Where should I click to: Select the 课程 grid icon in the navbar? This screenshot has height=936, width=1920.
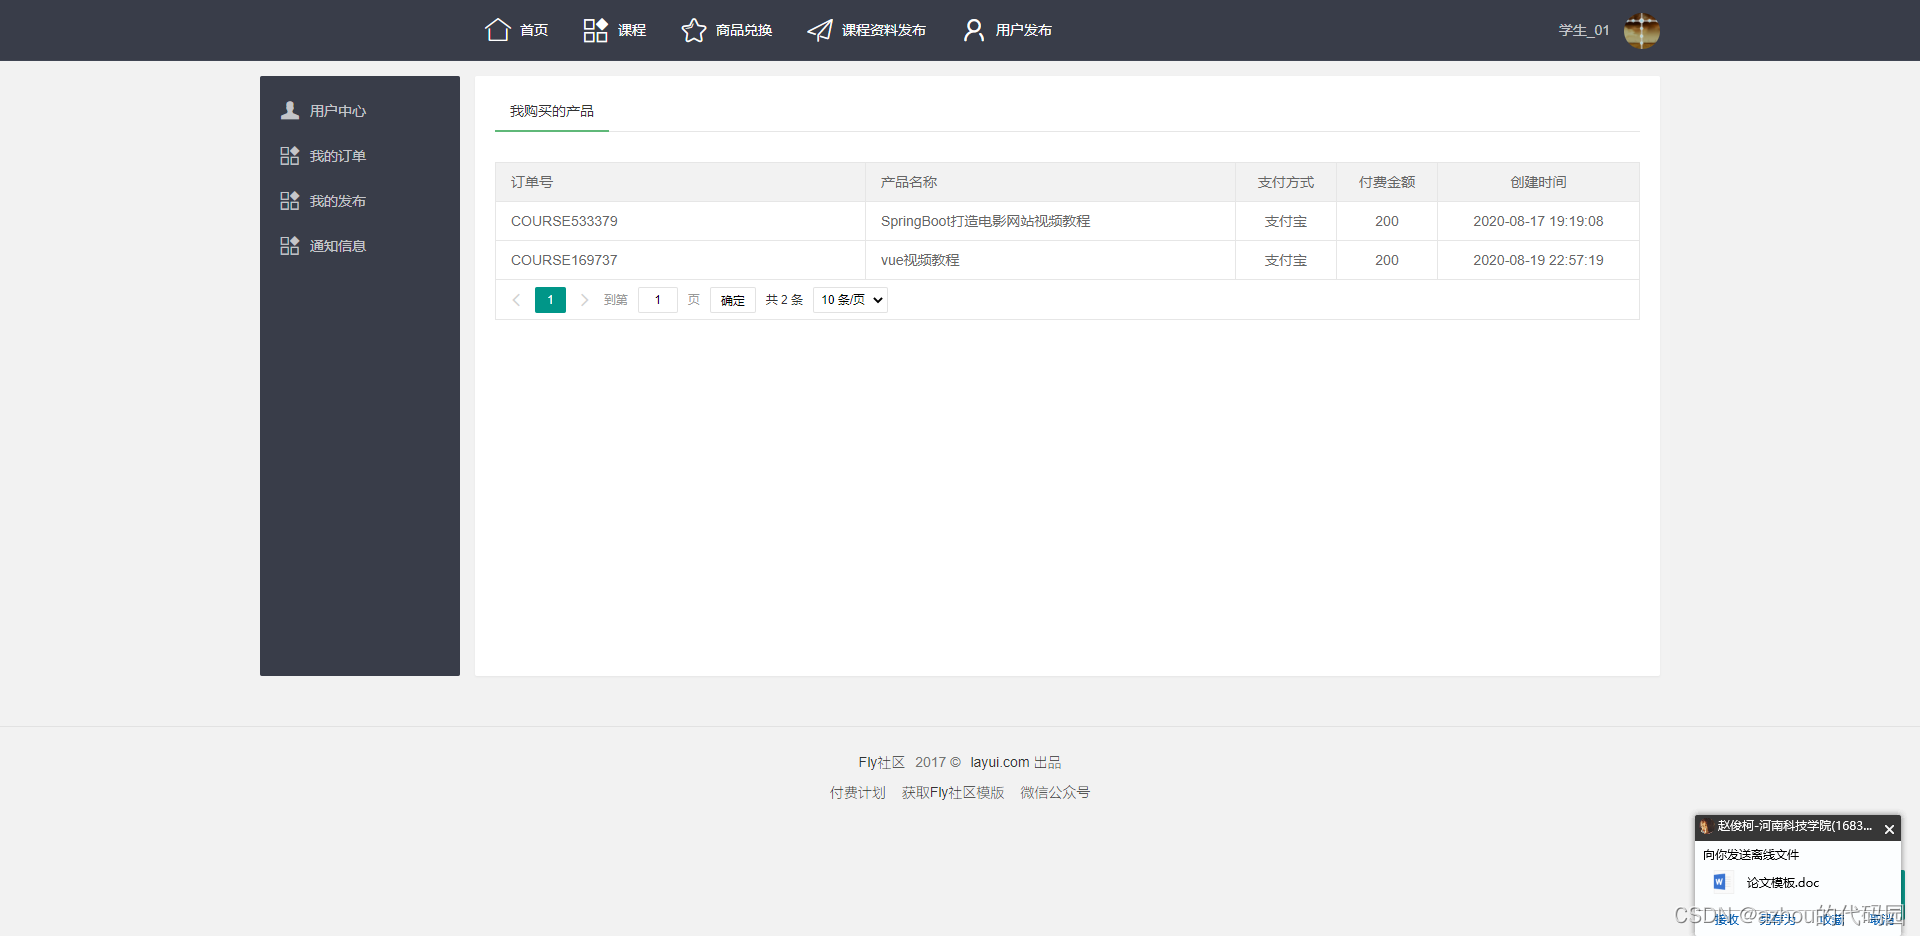tap(595, 30)
